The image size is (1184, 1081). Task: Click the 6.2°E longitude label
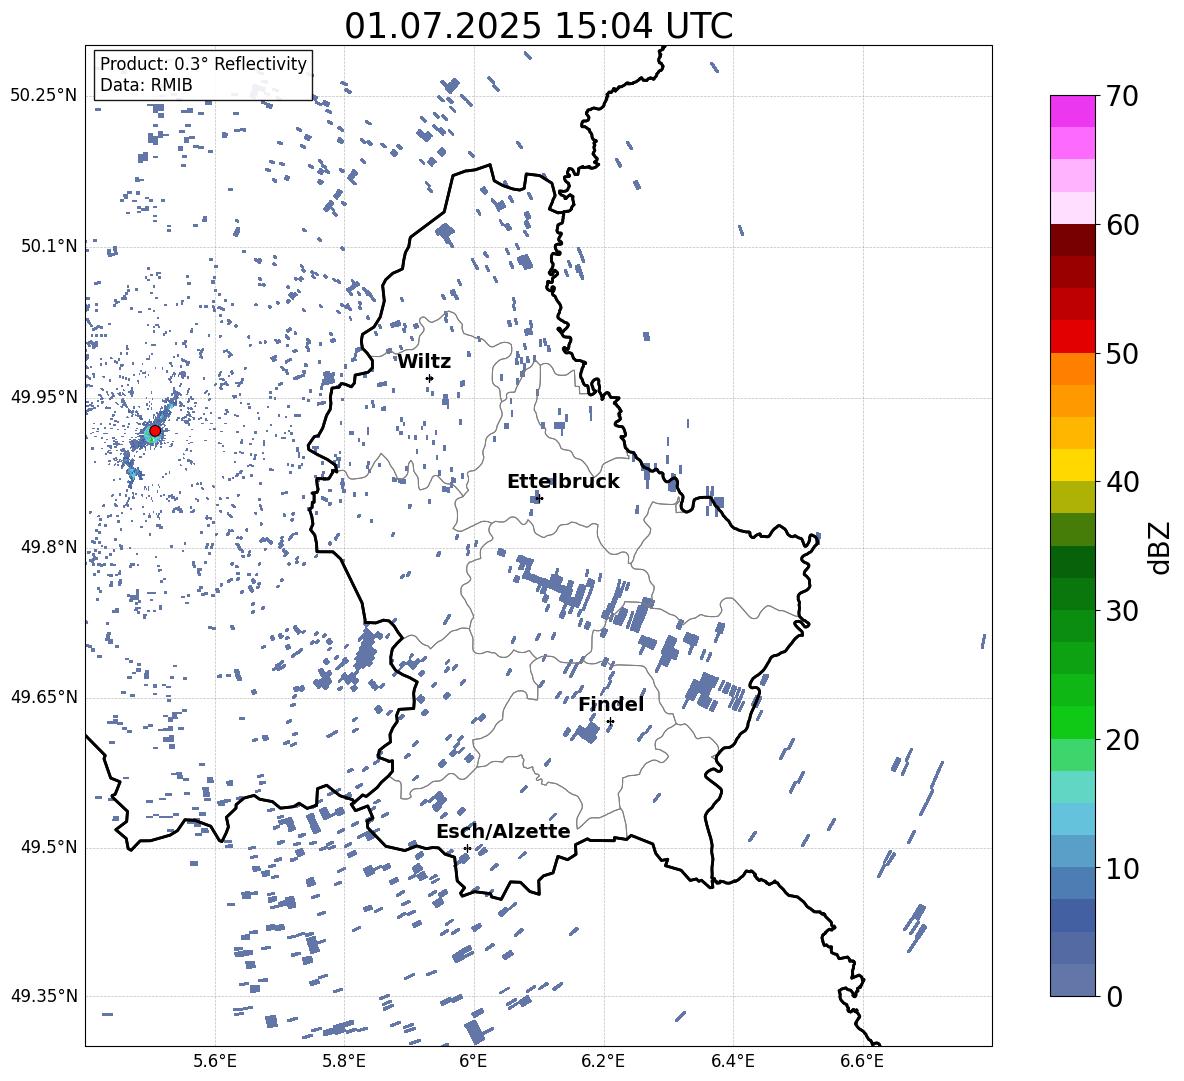tap(603, 1061)
